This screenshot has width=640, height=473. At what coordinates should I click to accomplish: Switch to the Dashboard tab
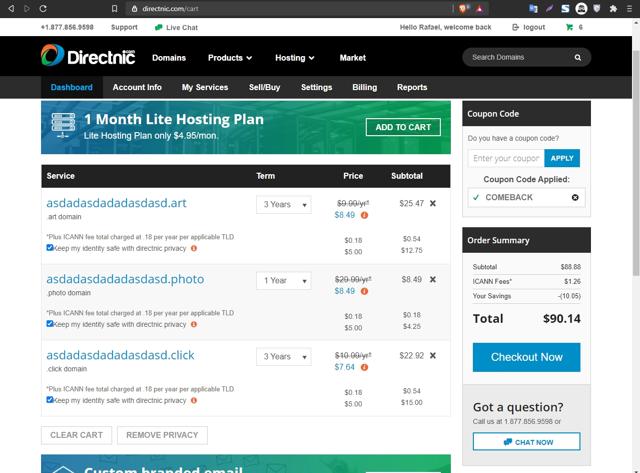pyautogui.click(x=71, y=87)
